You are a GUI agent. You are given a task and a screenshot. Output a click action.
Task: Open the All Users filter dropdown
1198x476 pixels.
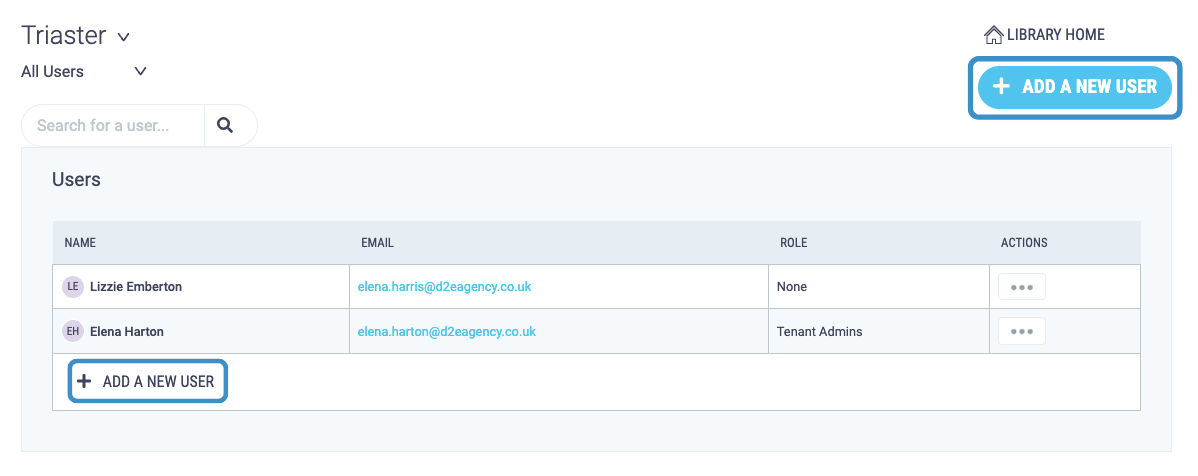click(84, 72)
